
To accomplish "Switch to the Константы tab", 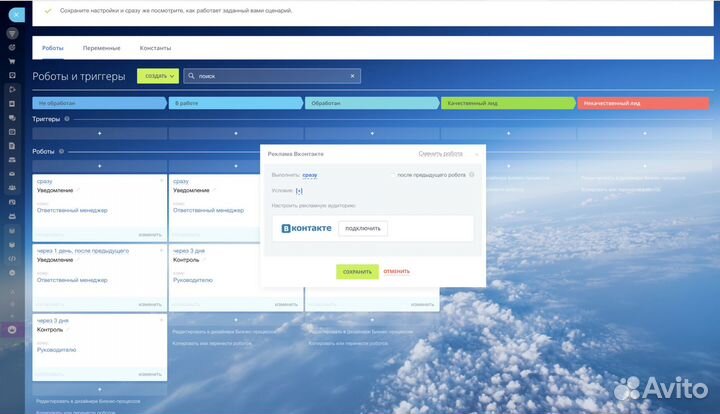I will point(155,48).
